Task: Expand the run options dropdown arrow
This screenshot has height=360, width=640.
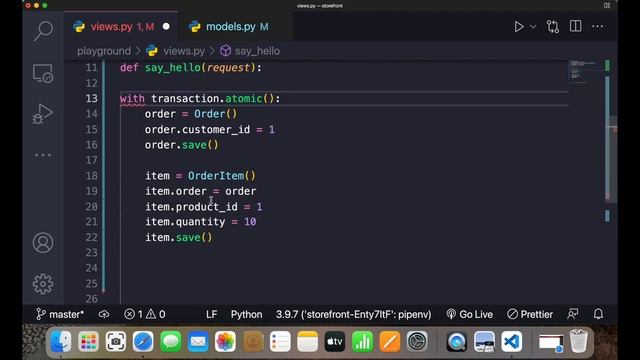Action: coord(533,27)
